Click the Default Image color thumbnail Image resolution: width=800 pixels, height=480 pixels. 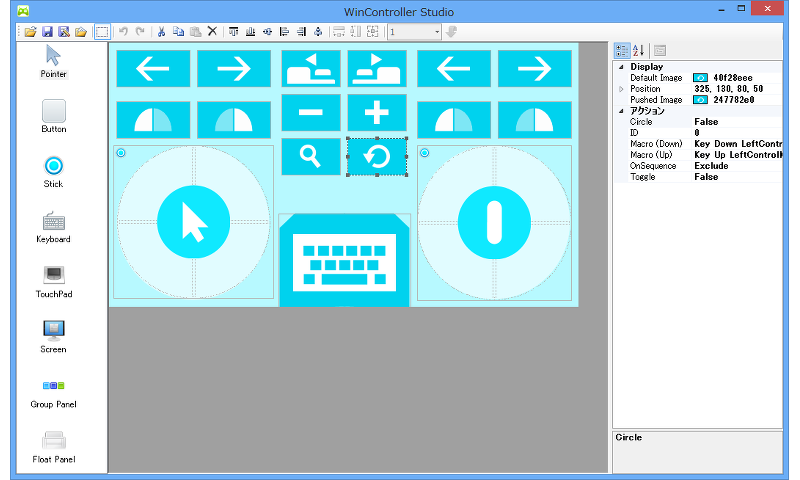click(x=701, y=78)
